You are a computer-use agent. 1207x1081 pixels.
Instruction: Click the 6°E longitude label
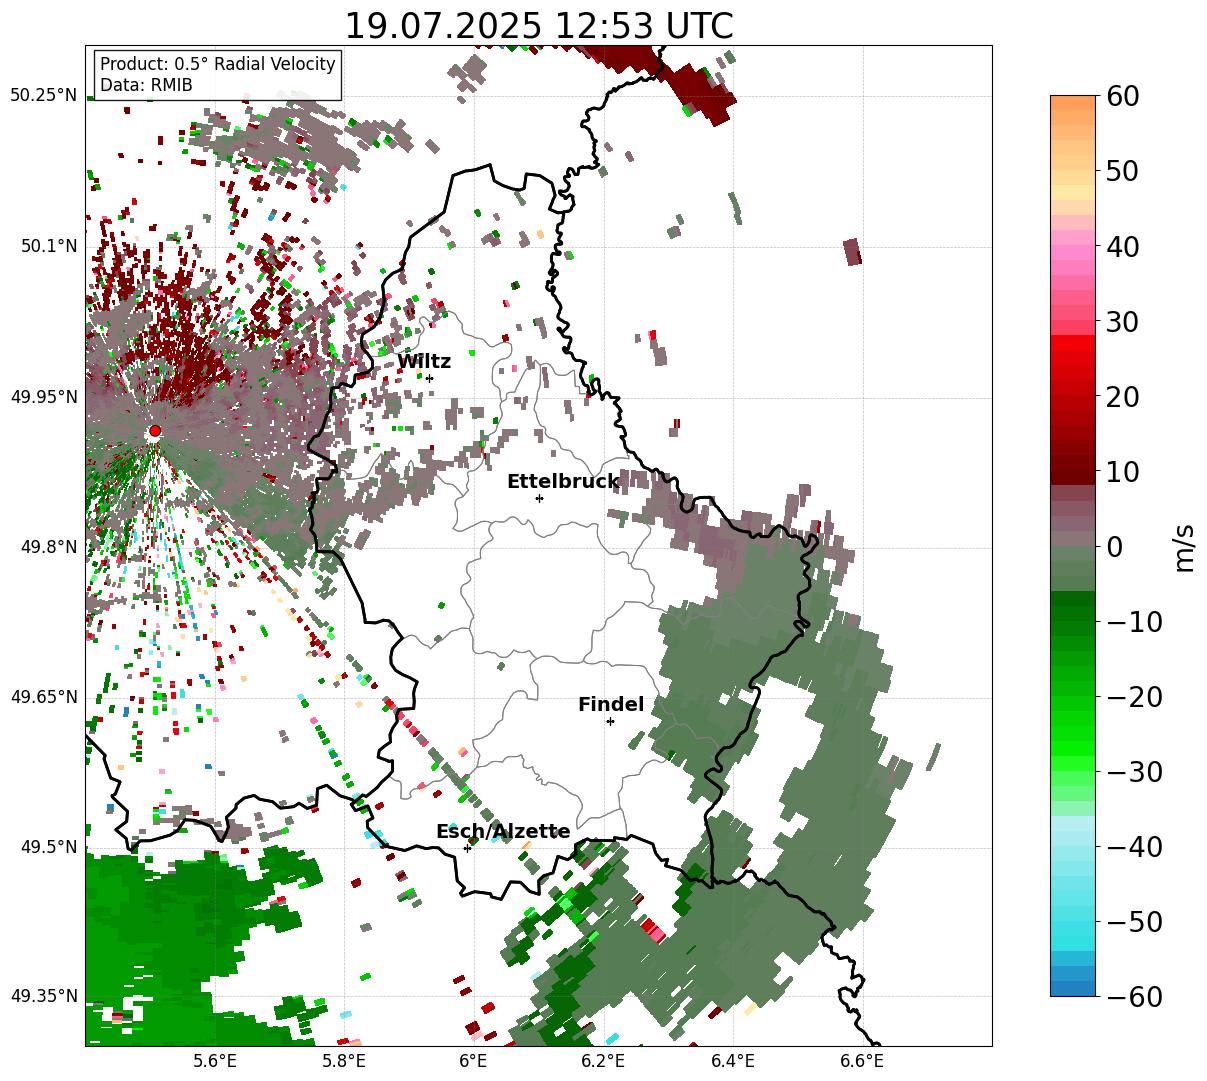(473, 1061)
